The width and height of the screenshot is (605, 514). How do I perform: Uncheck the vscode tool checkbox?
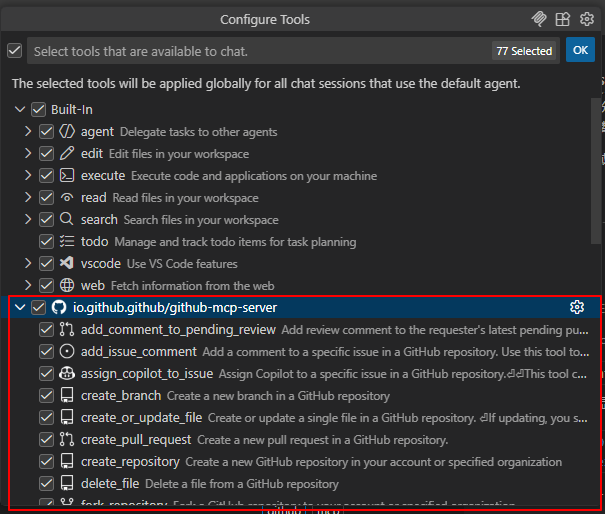pyautogui.click(x=46, y=264)
